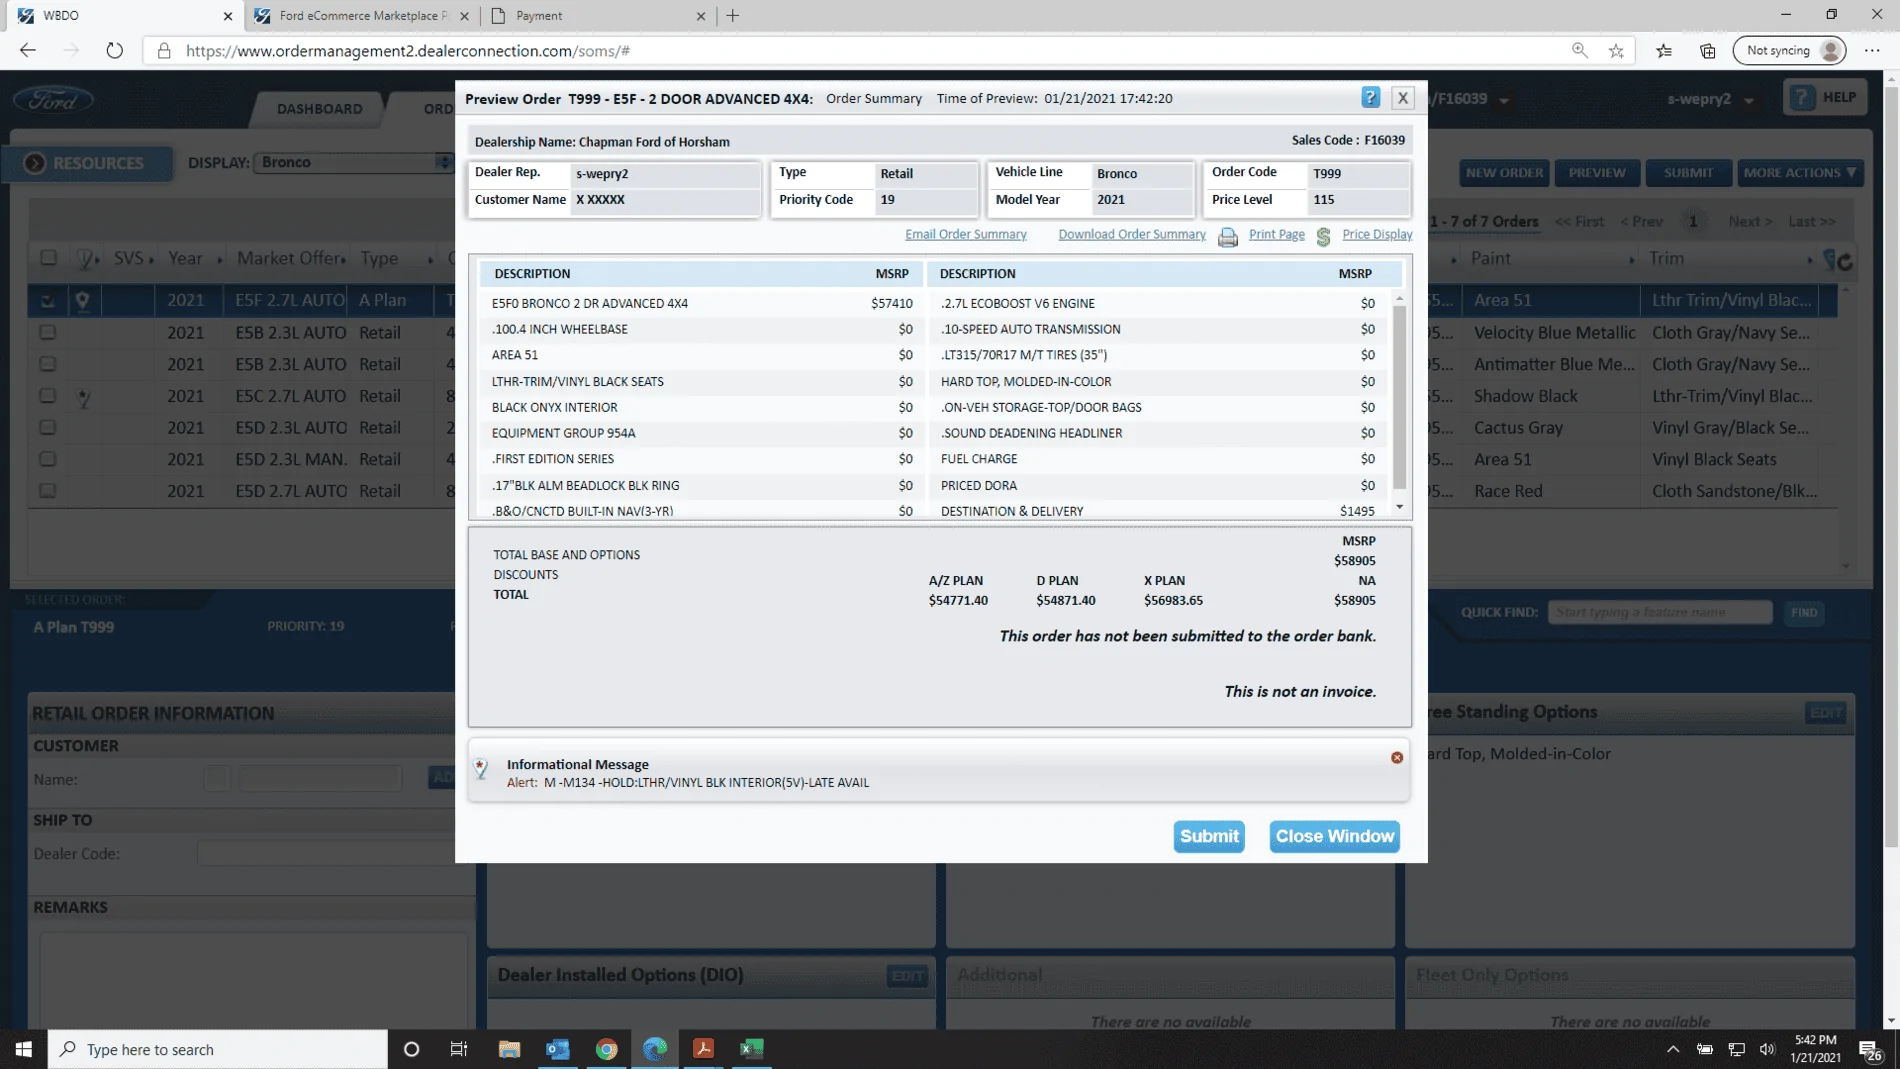Screen dimensions: 1900x1069
Task: Open Outlook from the taskbar
Action: (557, 1048)
